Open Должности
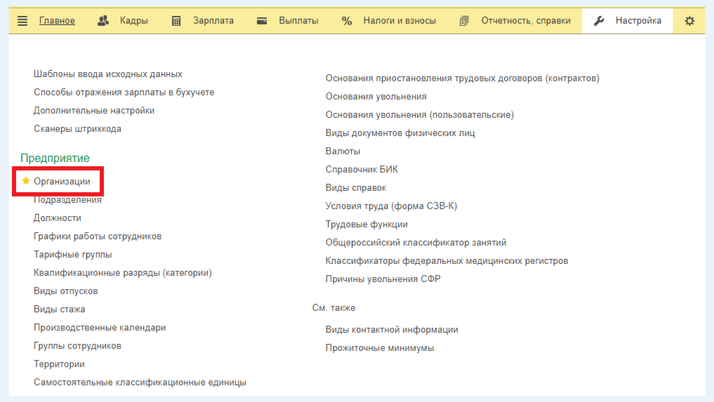This screenshot has width=714, height=402. point(57,218)
